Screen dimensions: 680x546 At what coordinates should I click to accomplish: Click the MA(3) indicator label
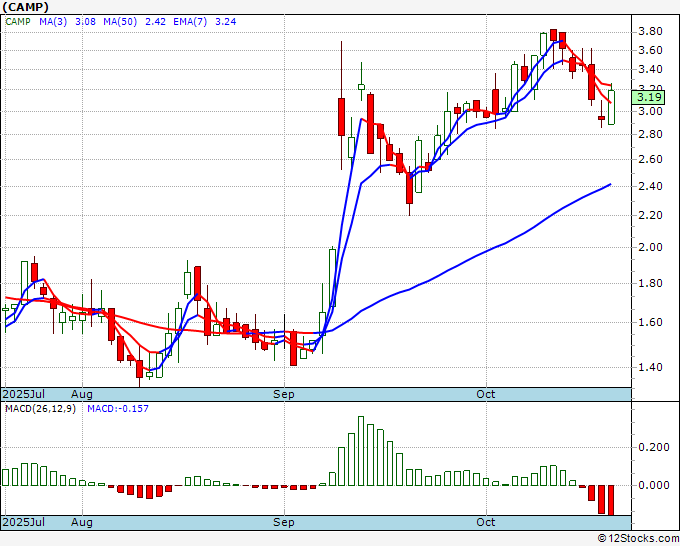(53, 22)
